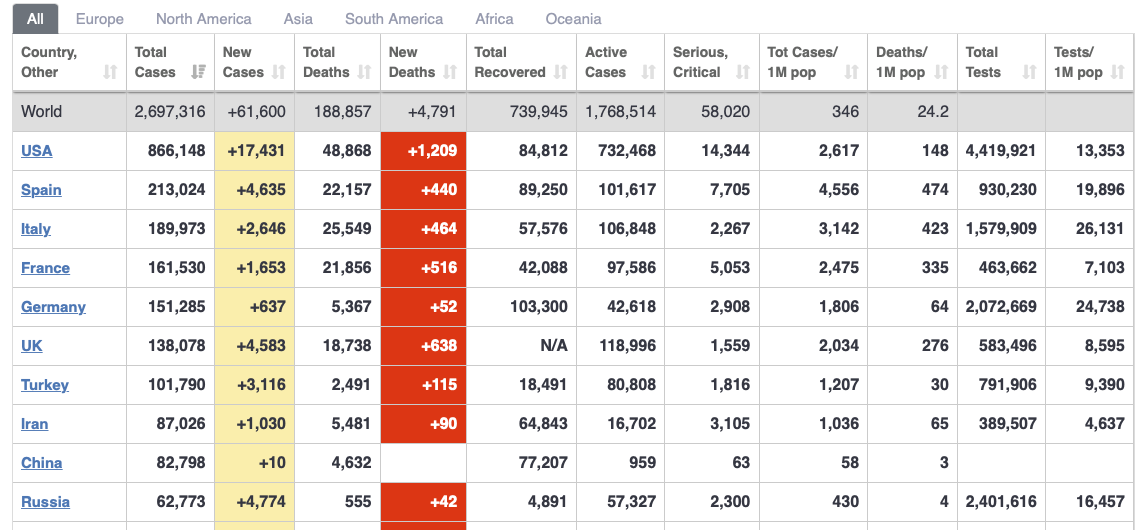Open the Asia region tab

point(298,19)
